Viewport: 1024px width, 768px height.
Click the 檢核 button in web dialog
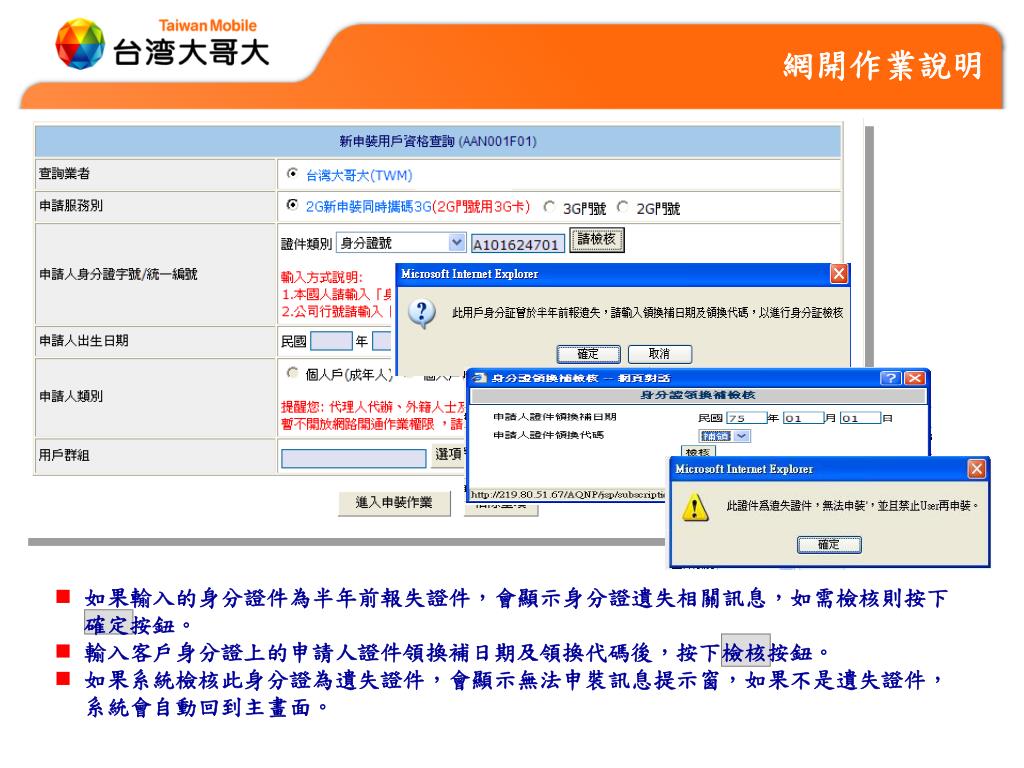698,452
